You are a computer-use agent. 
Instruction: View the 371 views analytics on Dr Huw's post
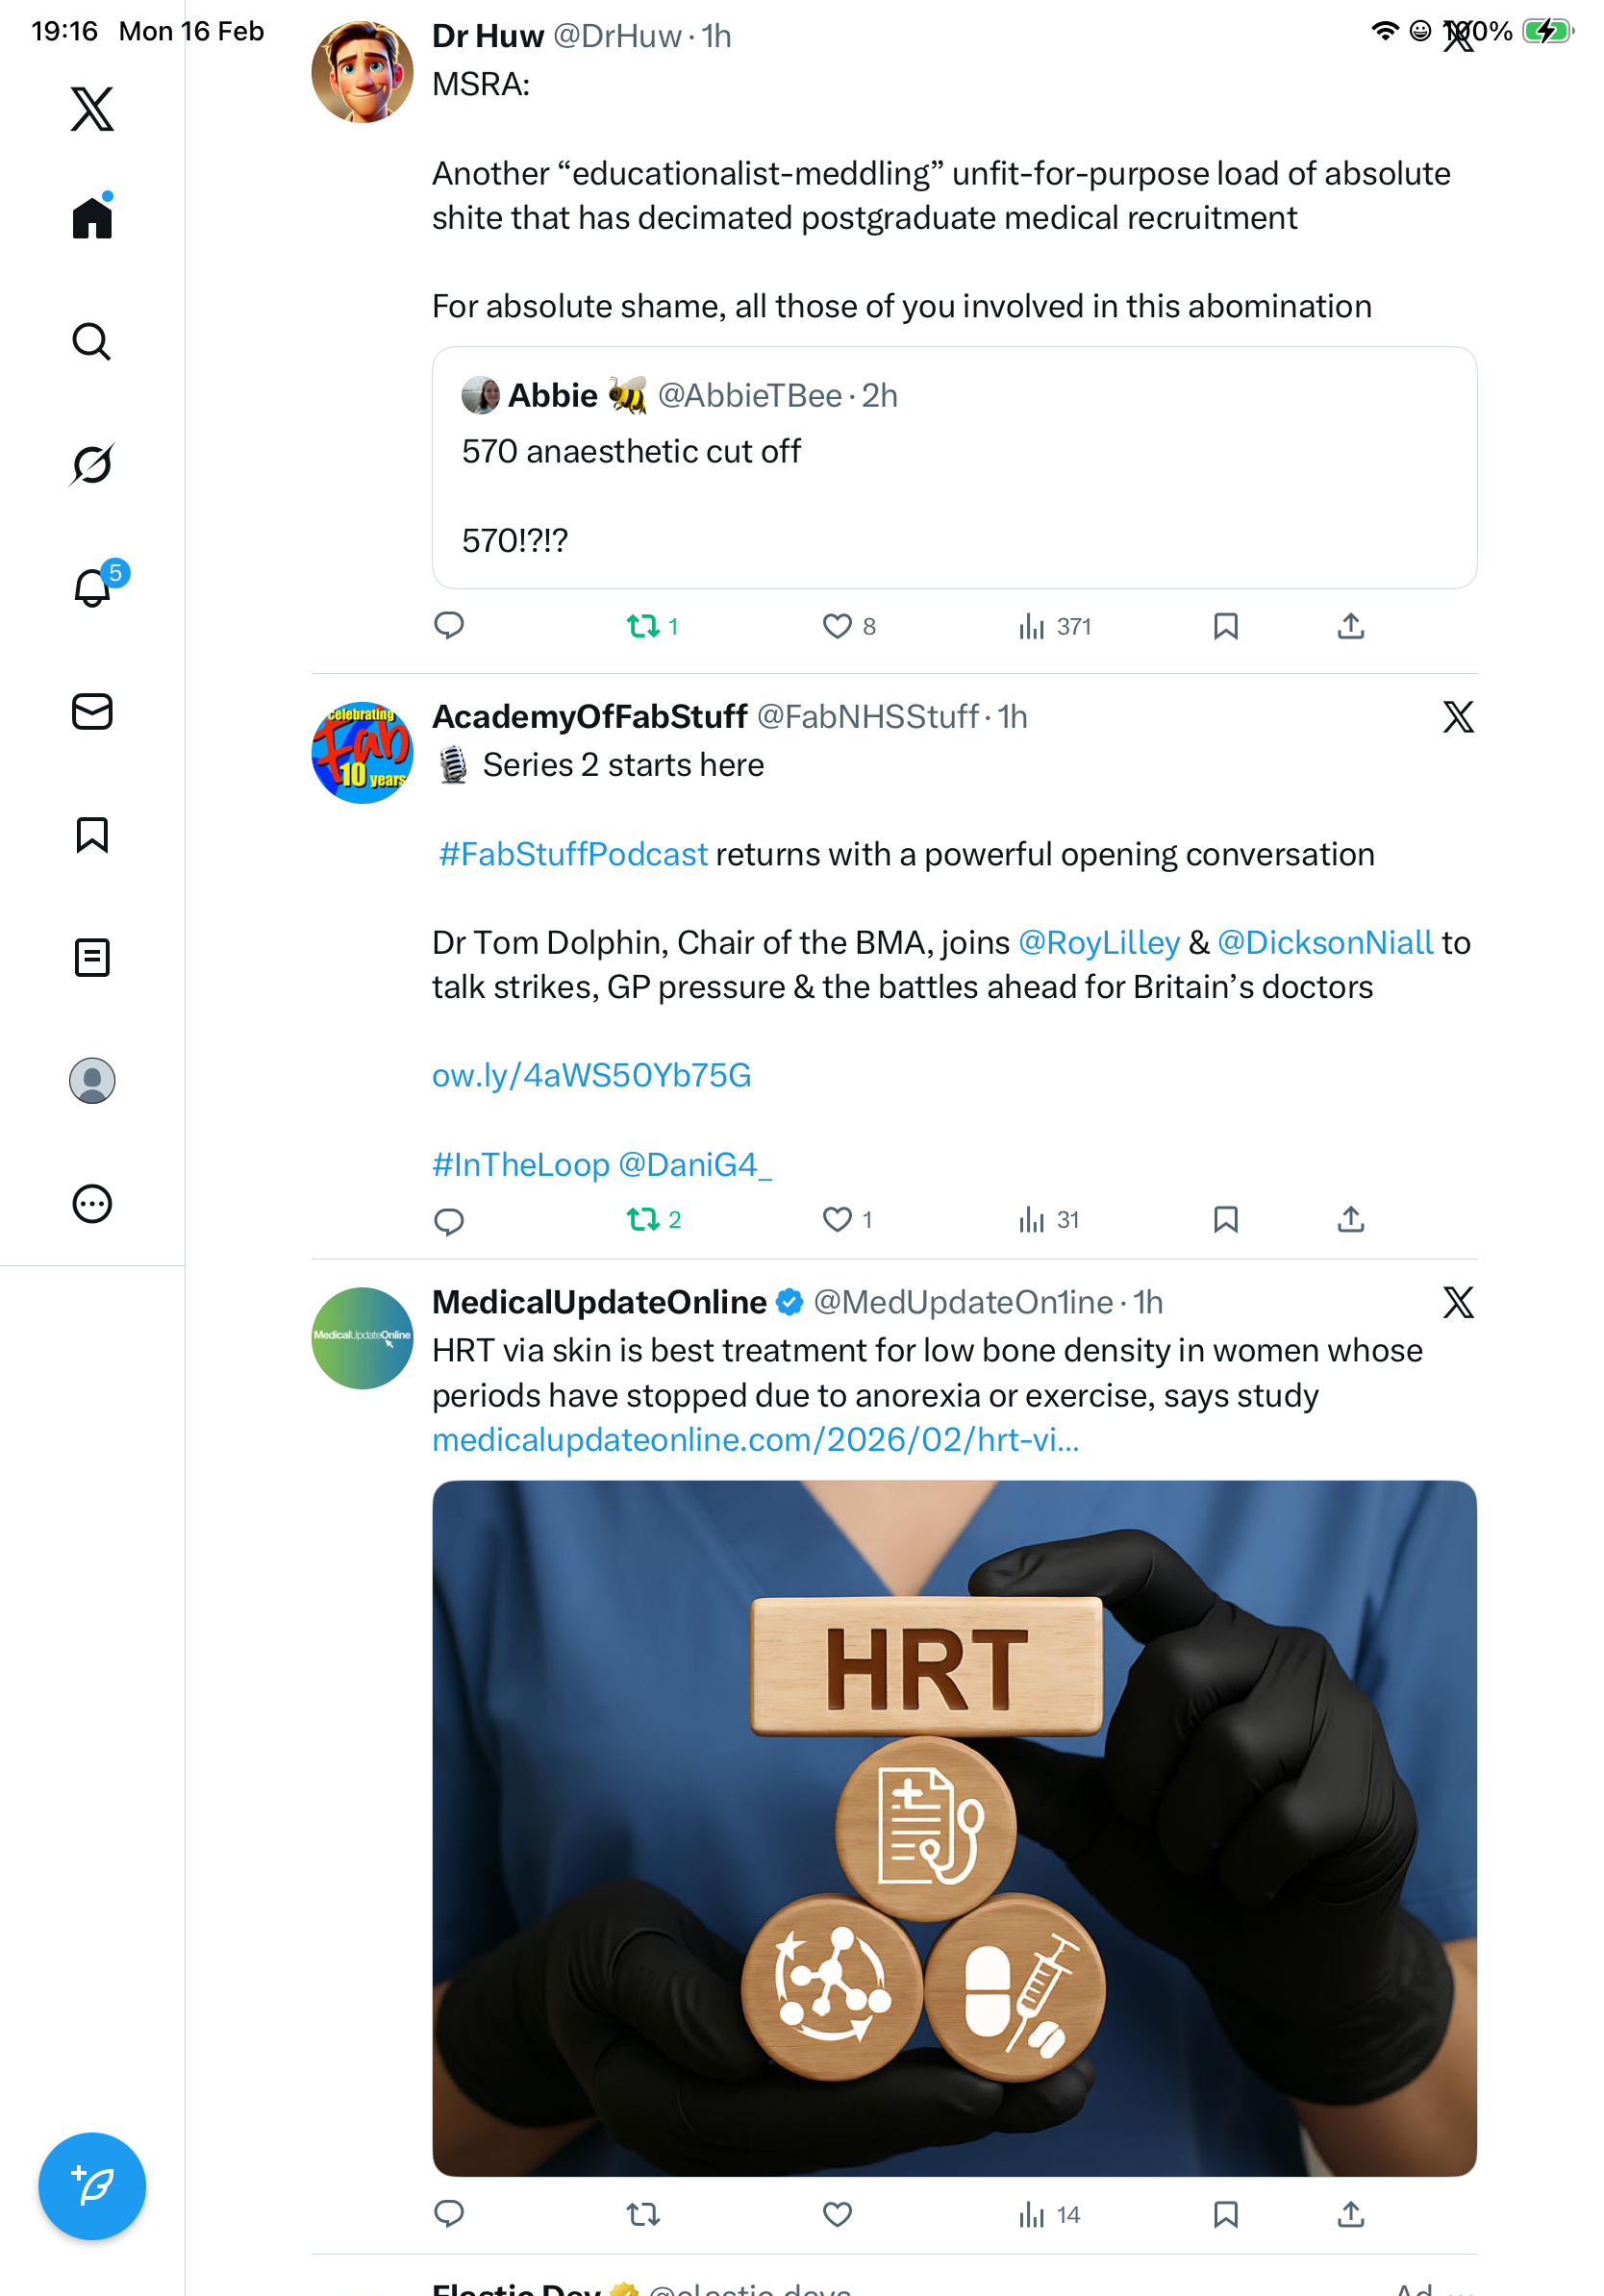[x=1054, y=626]
